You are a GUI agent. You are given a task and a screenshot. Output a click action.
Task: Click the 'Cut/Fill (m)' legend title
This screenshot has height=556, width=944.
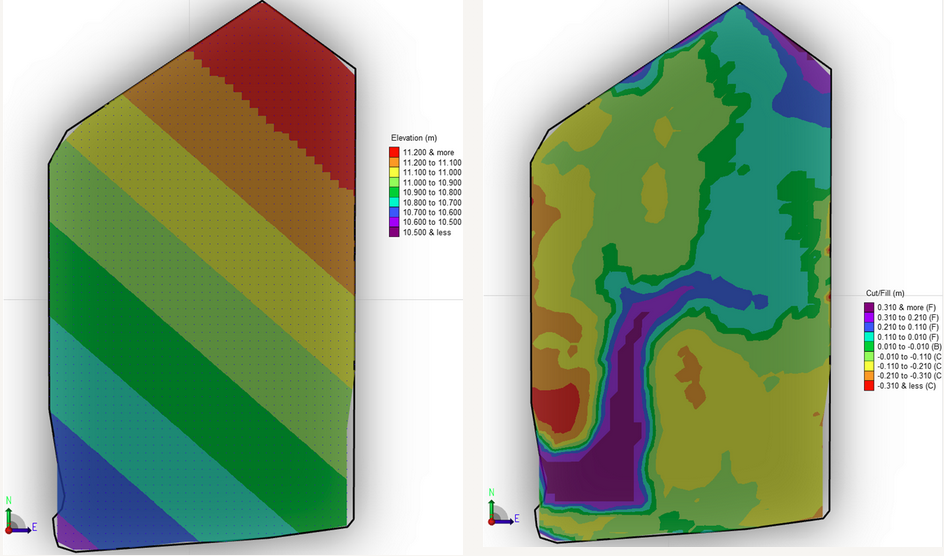point(885,293)
